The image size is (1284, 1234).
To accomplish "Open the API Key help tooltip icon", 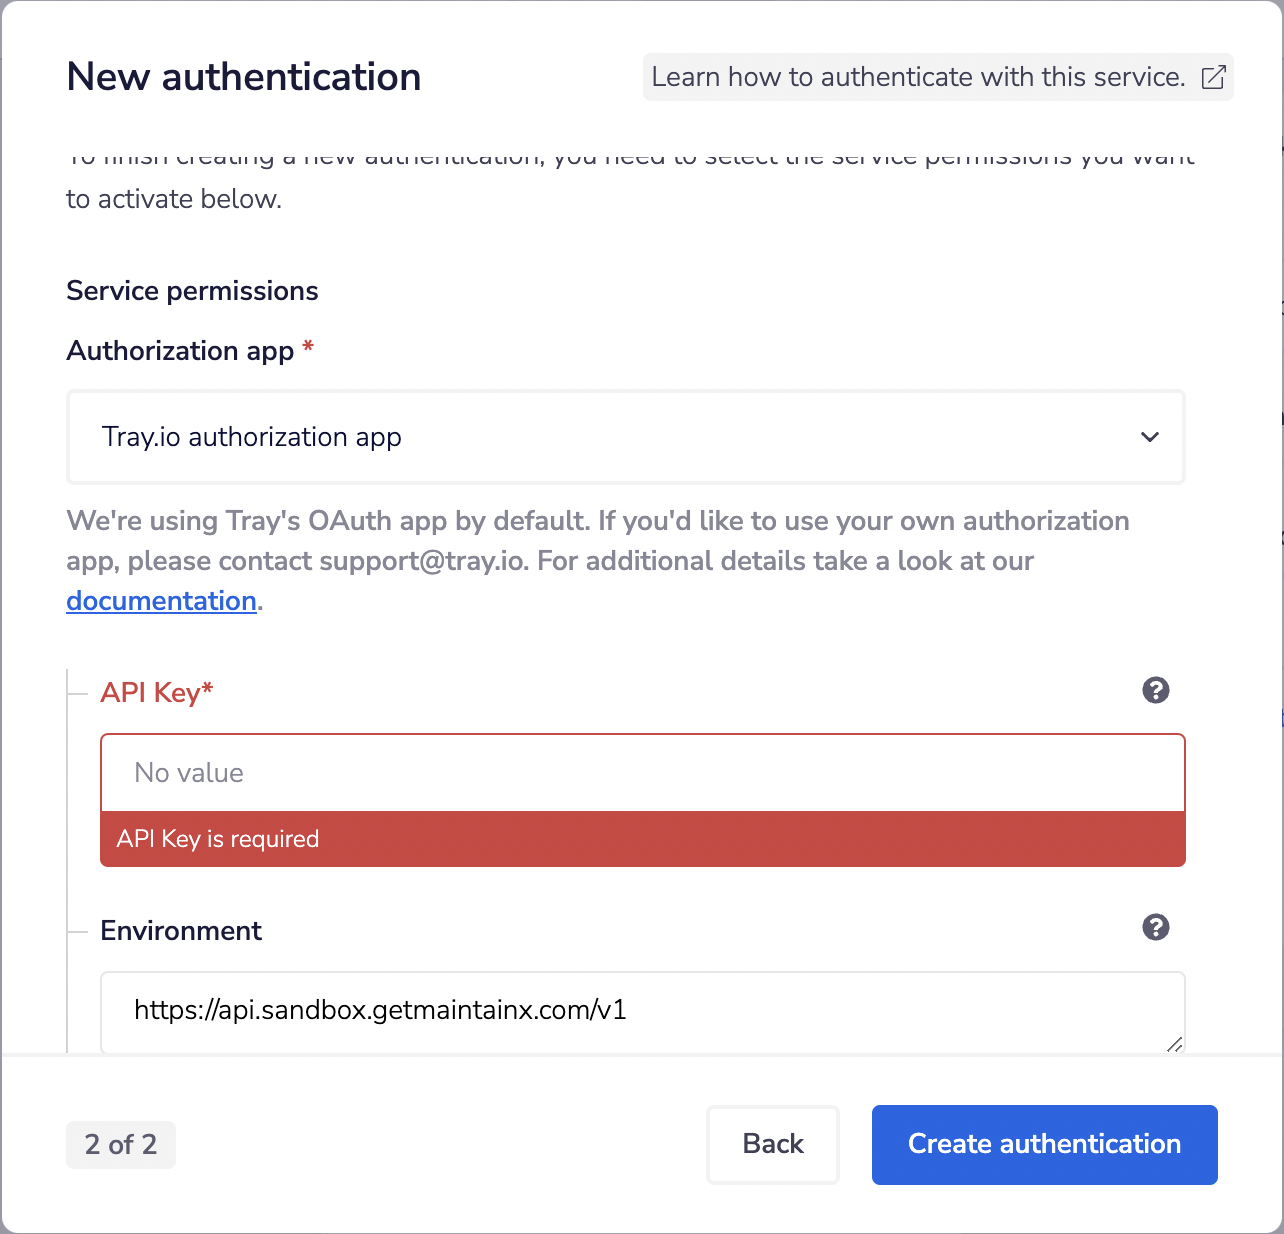I will click(x=1156, y=690).
